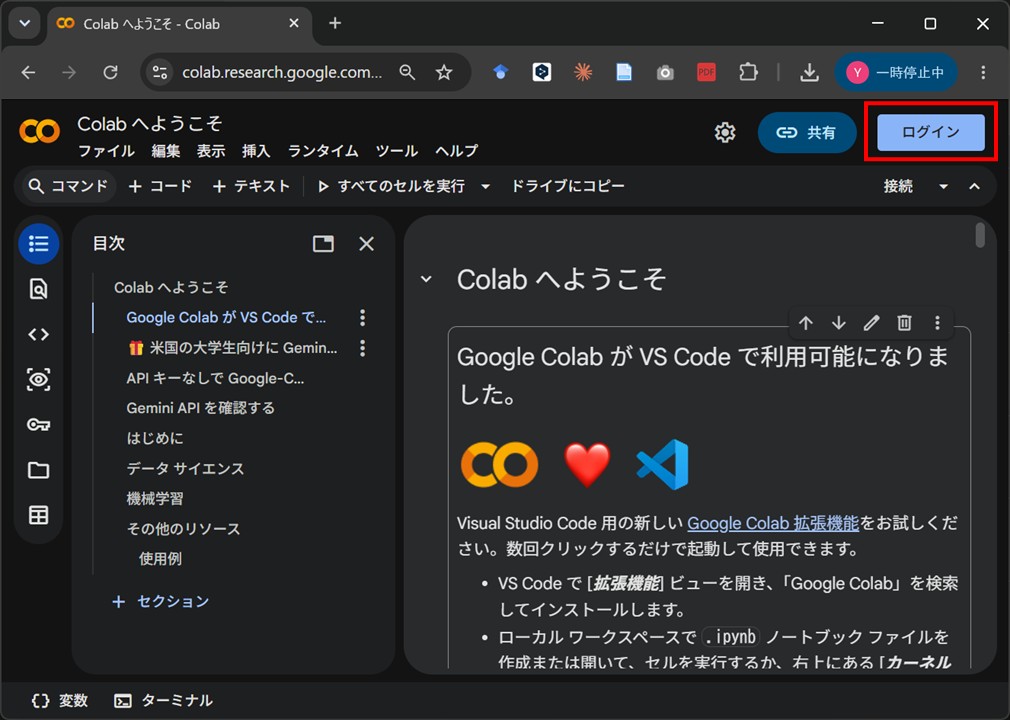This screenshot has height=720, width=1010.
Task: Close the table of contents panel
Action: [x=367, y=243]
